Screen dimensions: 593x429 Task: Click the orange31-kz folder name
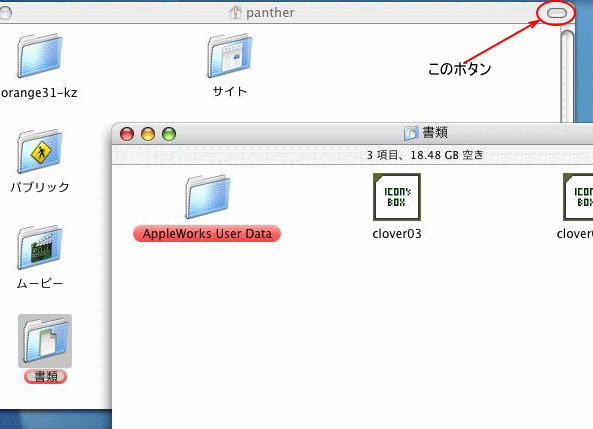click(x=39, y=93)
